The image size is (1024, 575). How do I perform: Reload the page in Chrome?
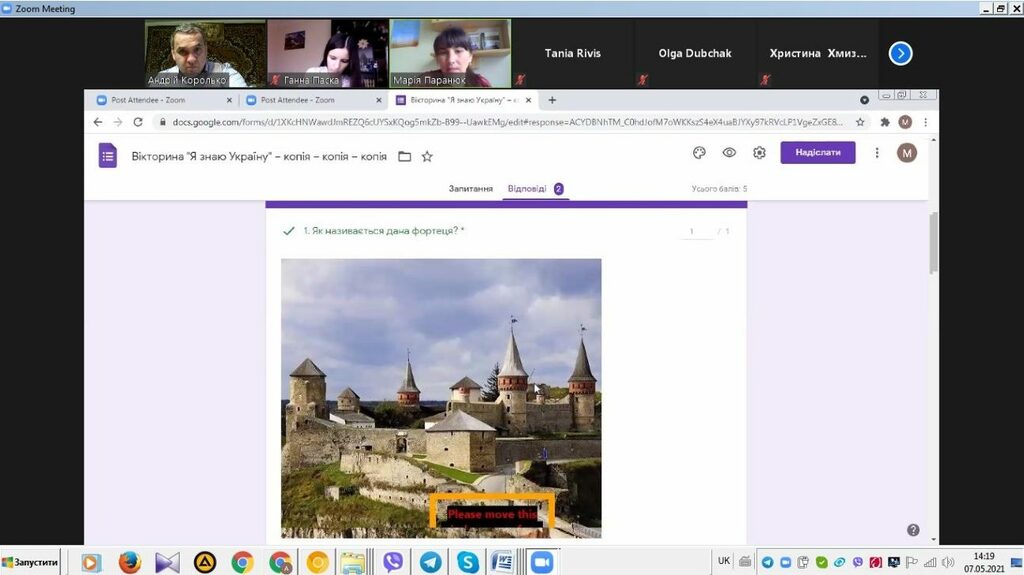click(x=137, y=122)
